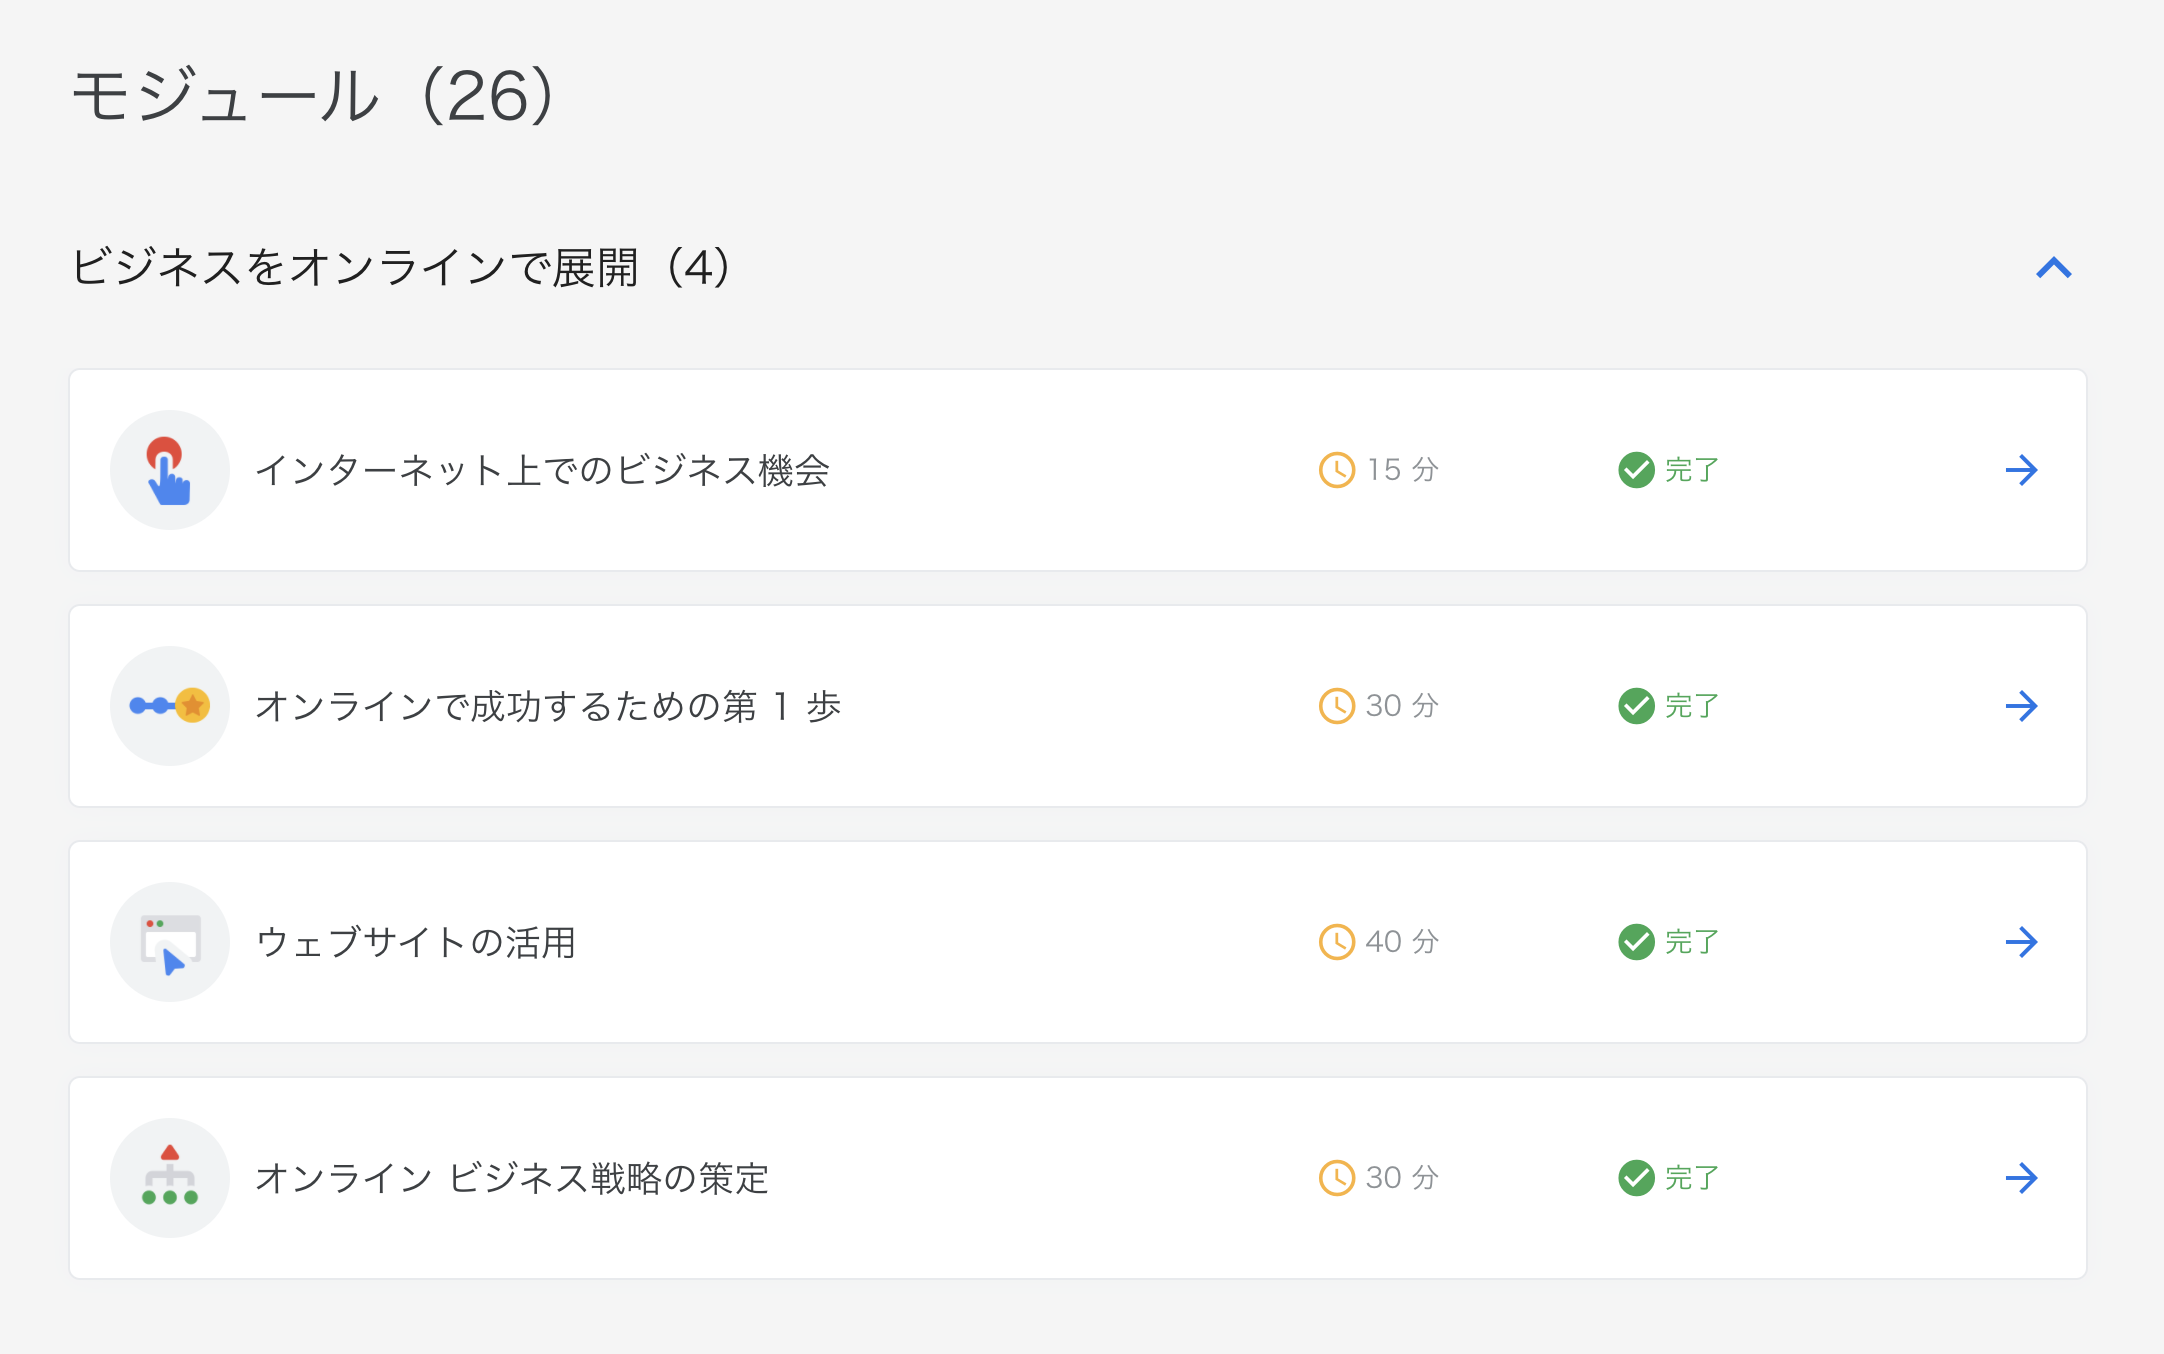Open the オンラインで成功するための第1歩 module title
This screenshot has height=1354, width=2164.
pos(548,706)
